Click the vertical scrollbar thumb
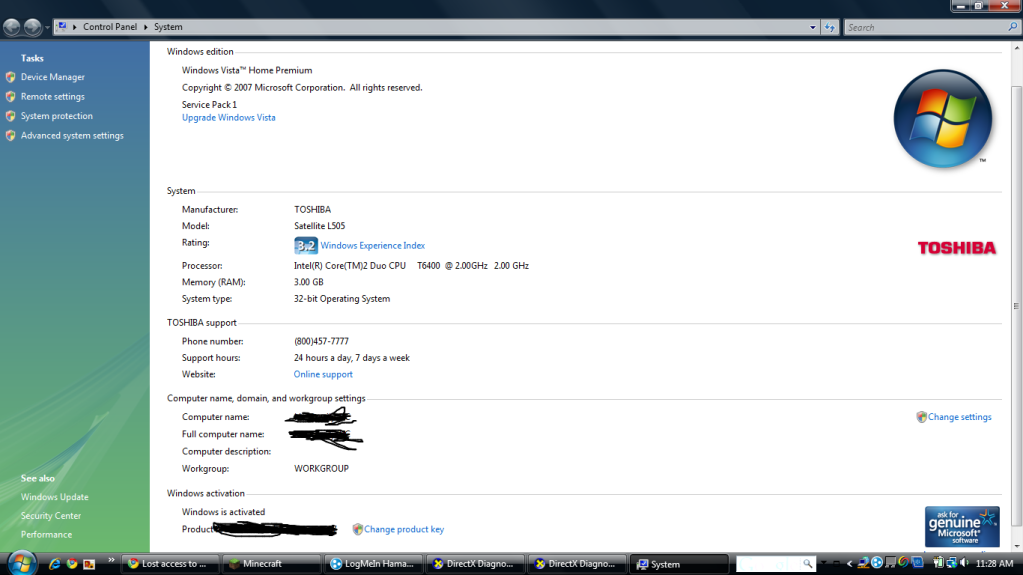Viewport: 1023px width, 575px height. click(x=1016, y=306)
